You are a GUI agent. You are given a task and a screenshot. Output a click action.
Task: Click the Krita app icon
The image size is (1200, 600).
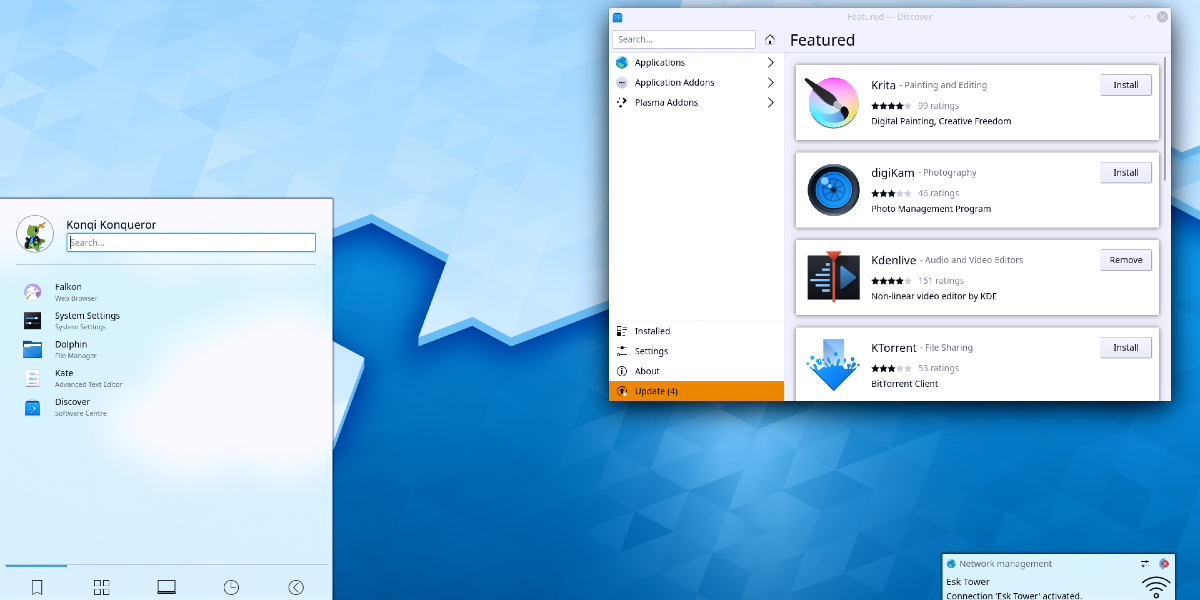(x=833, y=103)
